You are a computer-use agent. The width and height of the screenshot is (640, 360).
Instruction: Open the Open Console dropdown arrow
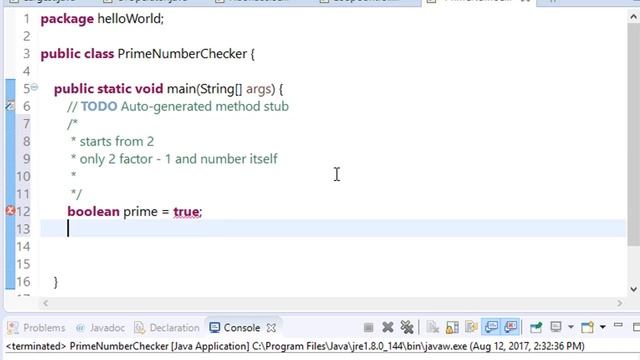[x=602, y=327]
